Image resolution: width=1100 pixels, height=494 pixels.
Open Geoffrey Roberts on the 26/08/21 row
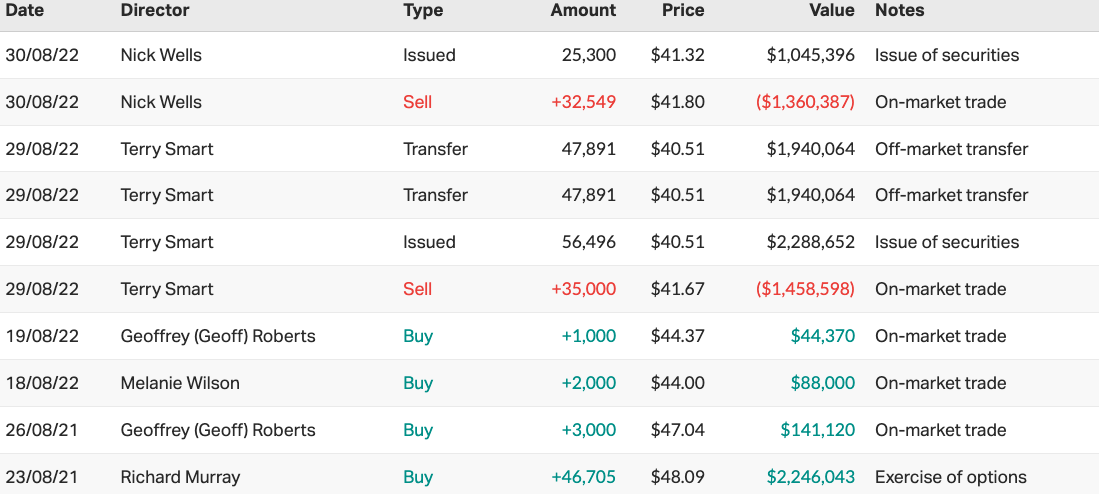(217, 430)
